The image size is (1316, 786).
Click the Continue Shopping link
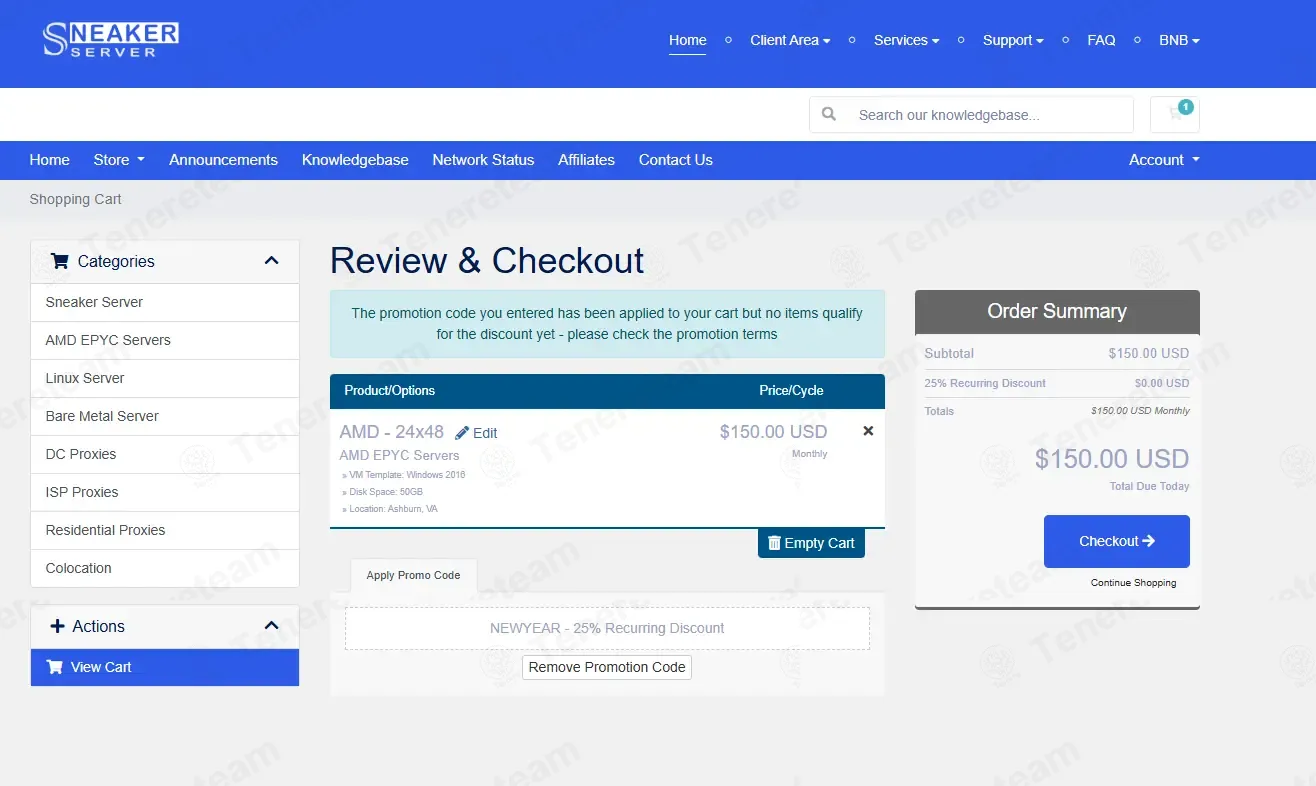[1133, 583]
